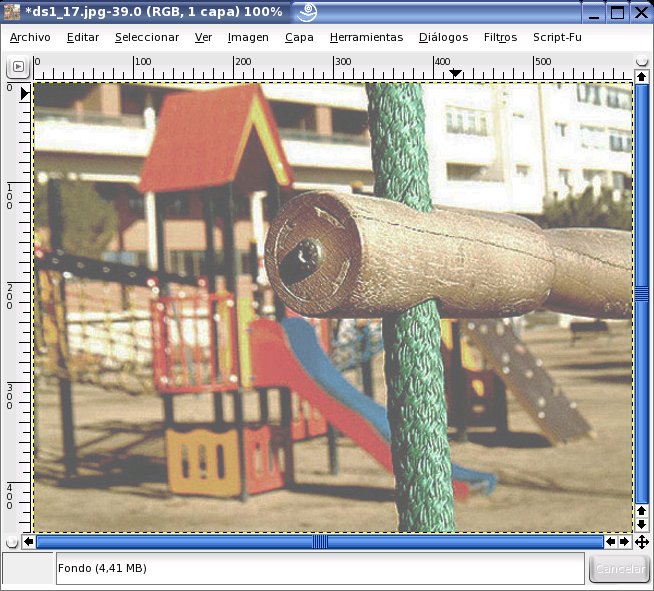Click the status bar text Fondo (4,41 MB)
Viewport: 654px width, 591px height.
coord(102,568)
